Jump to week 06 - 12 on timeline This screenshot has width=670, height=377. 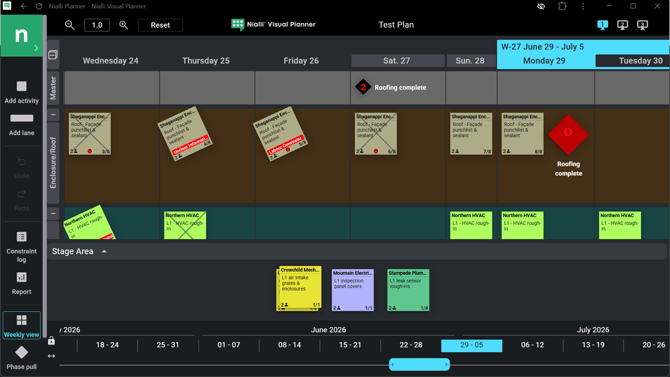(x=532, y=345)
